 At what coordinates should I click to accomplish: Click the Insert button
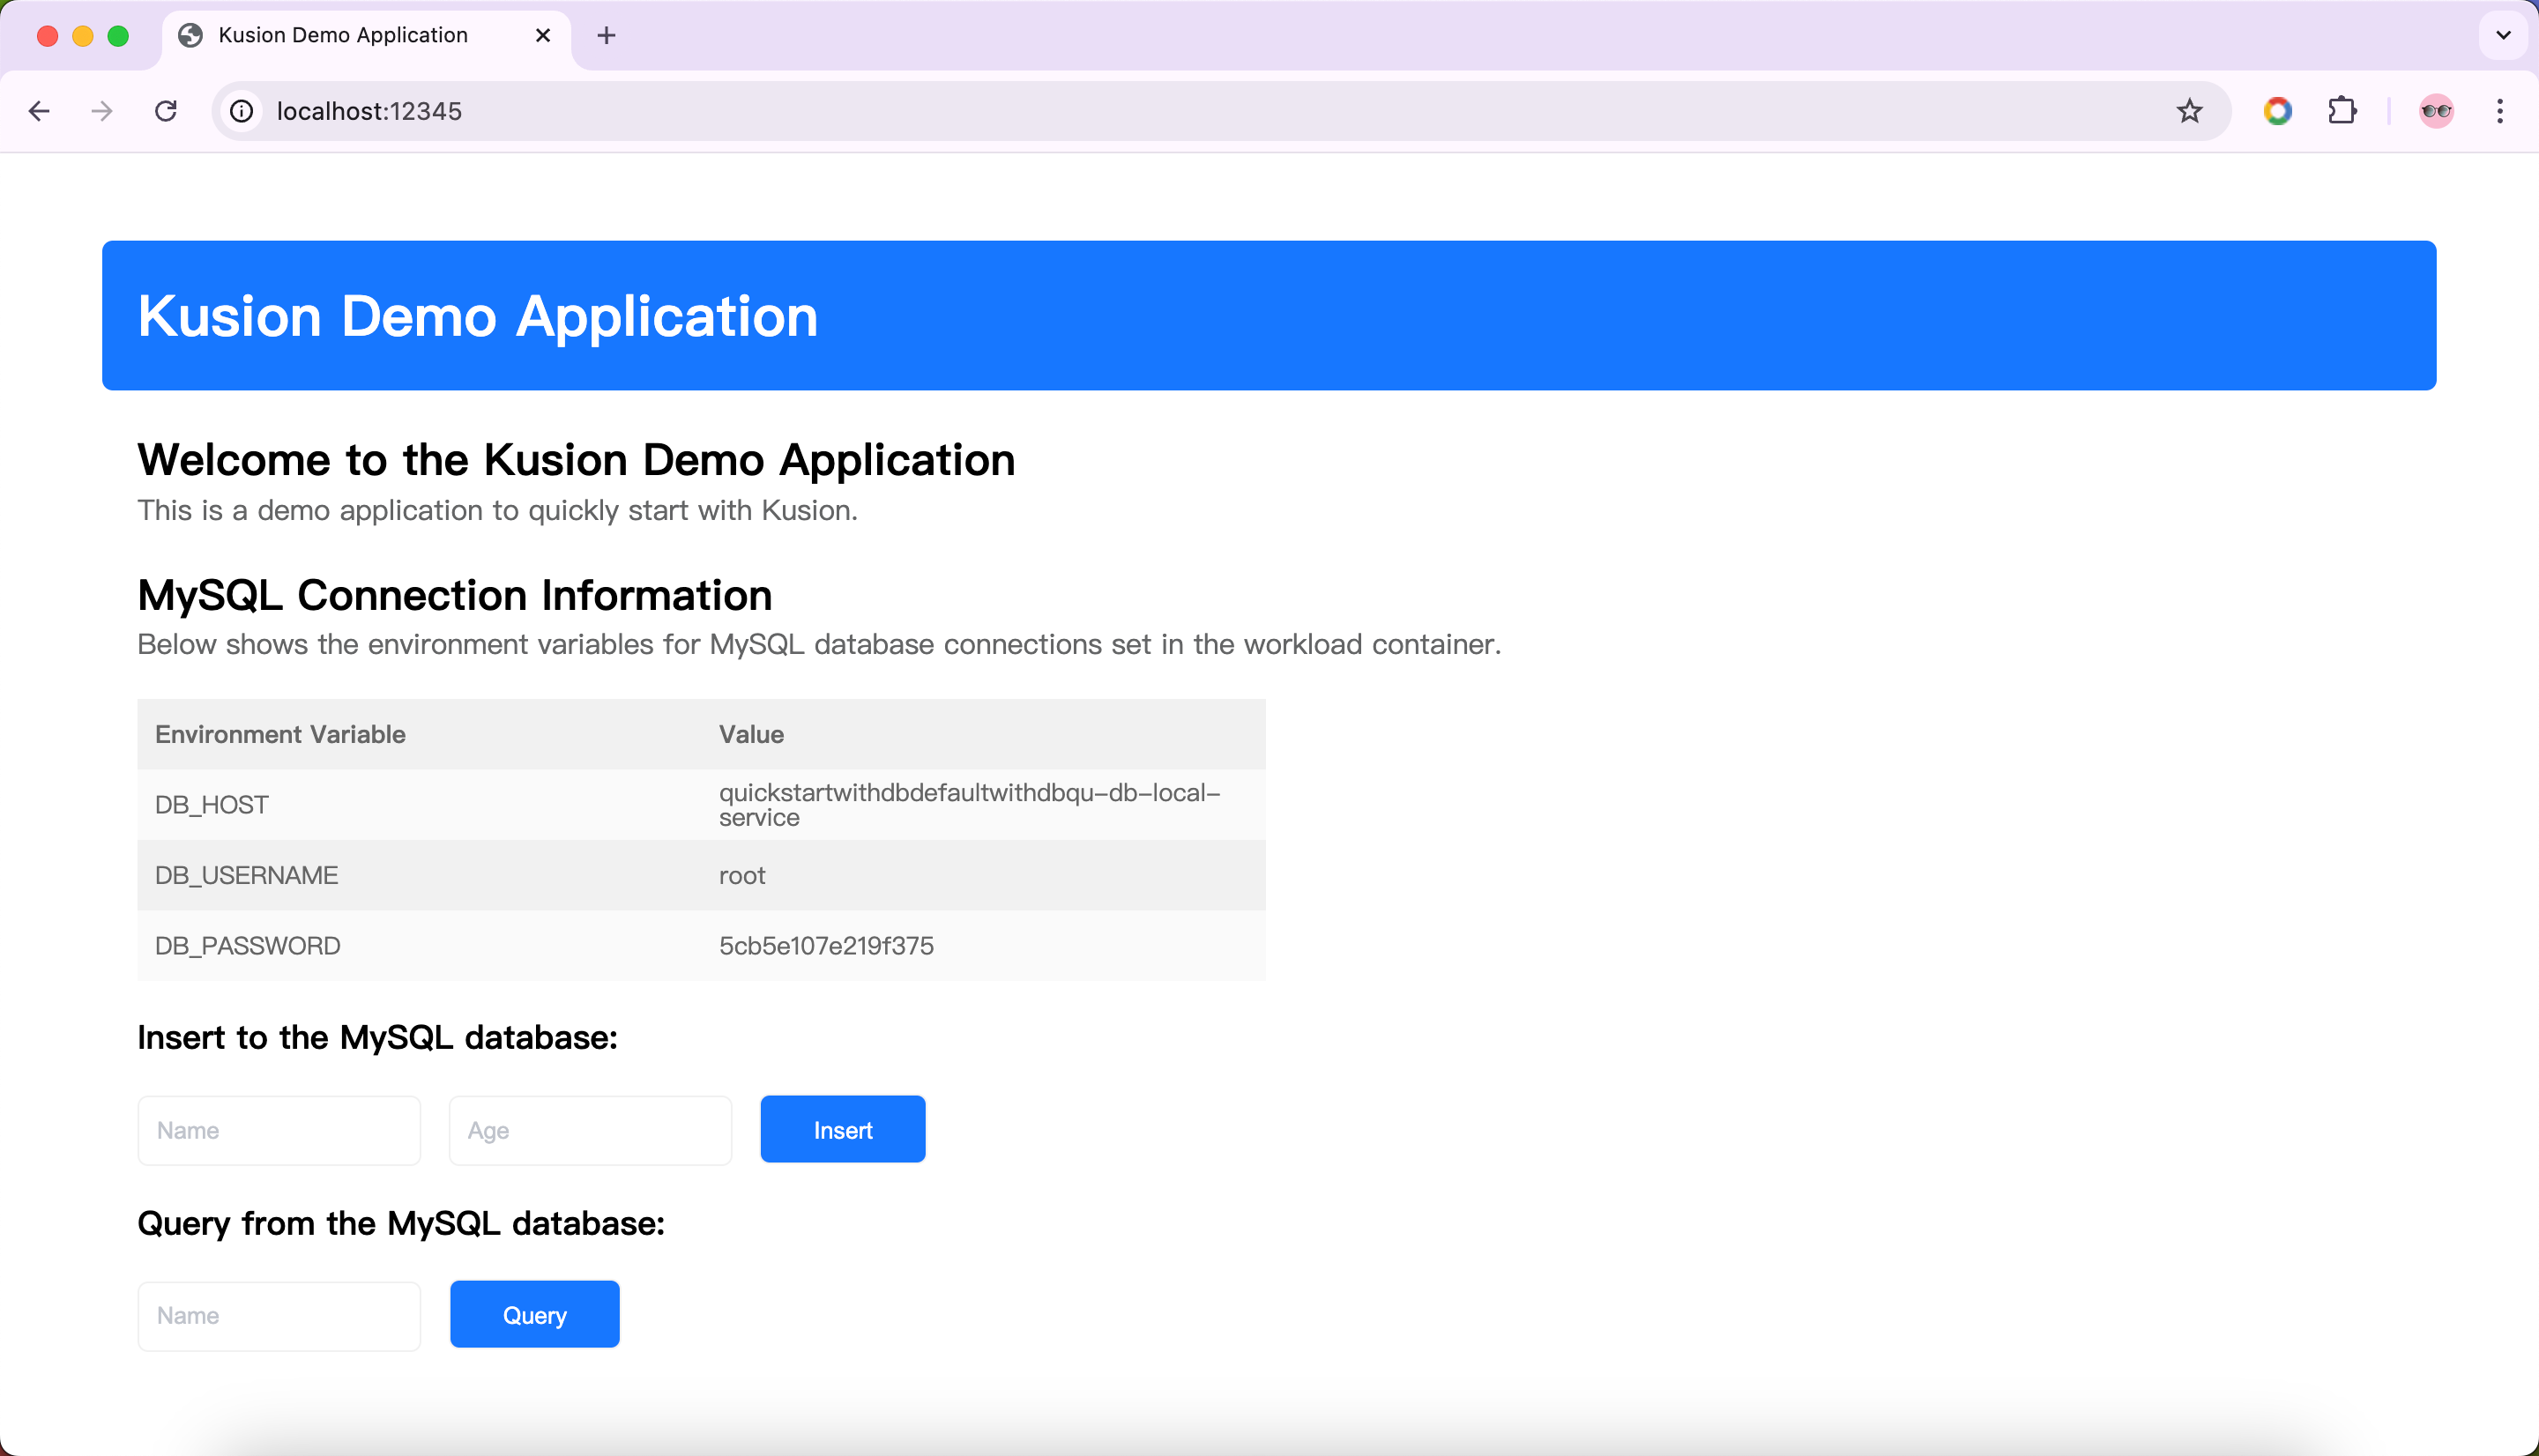(842, 1129)
